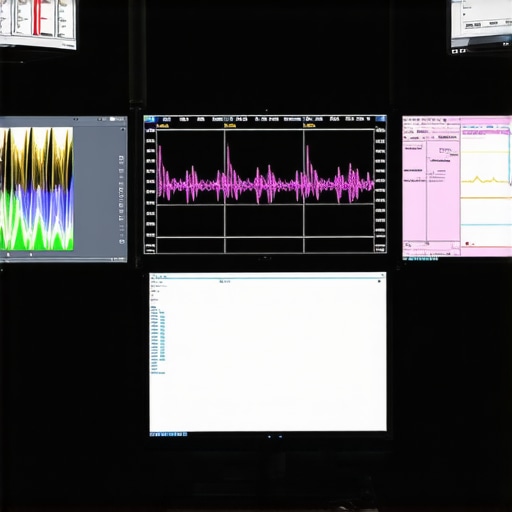Screen dimensions: 512x512
Task: Click the small dark icon at white window's top right
Action: tap(379, 282)
